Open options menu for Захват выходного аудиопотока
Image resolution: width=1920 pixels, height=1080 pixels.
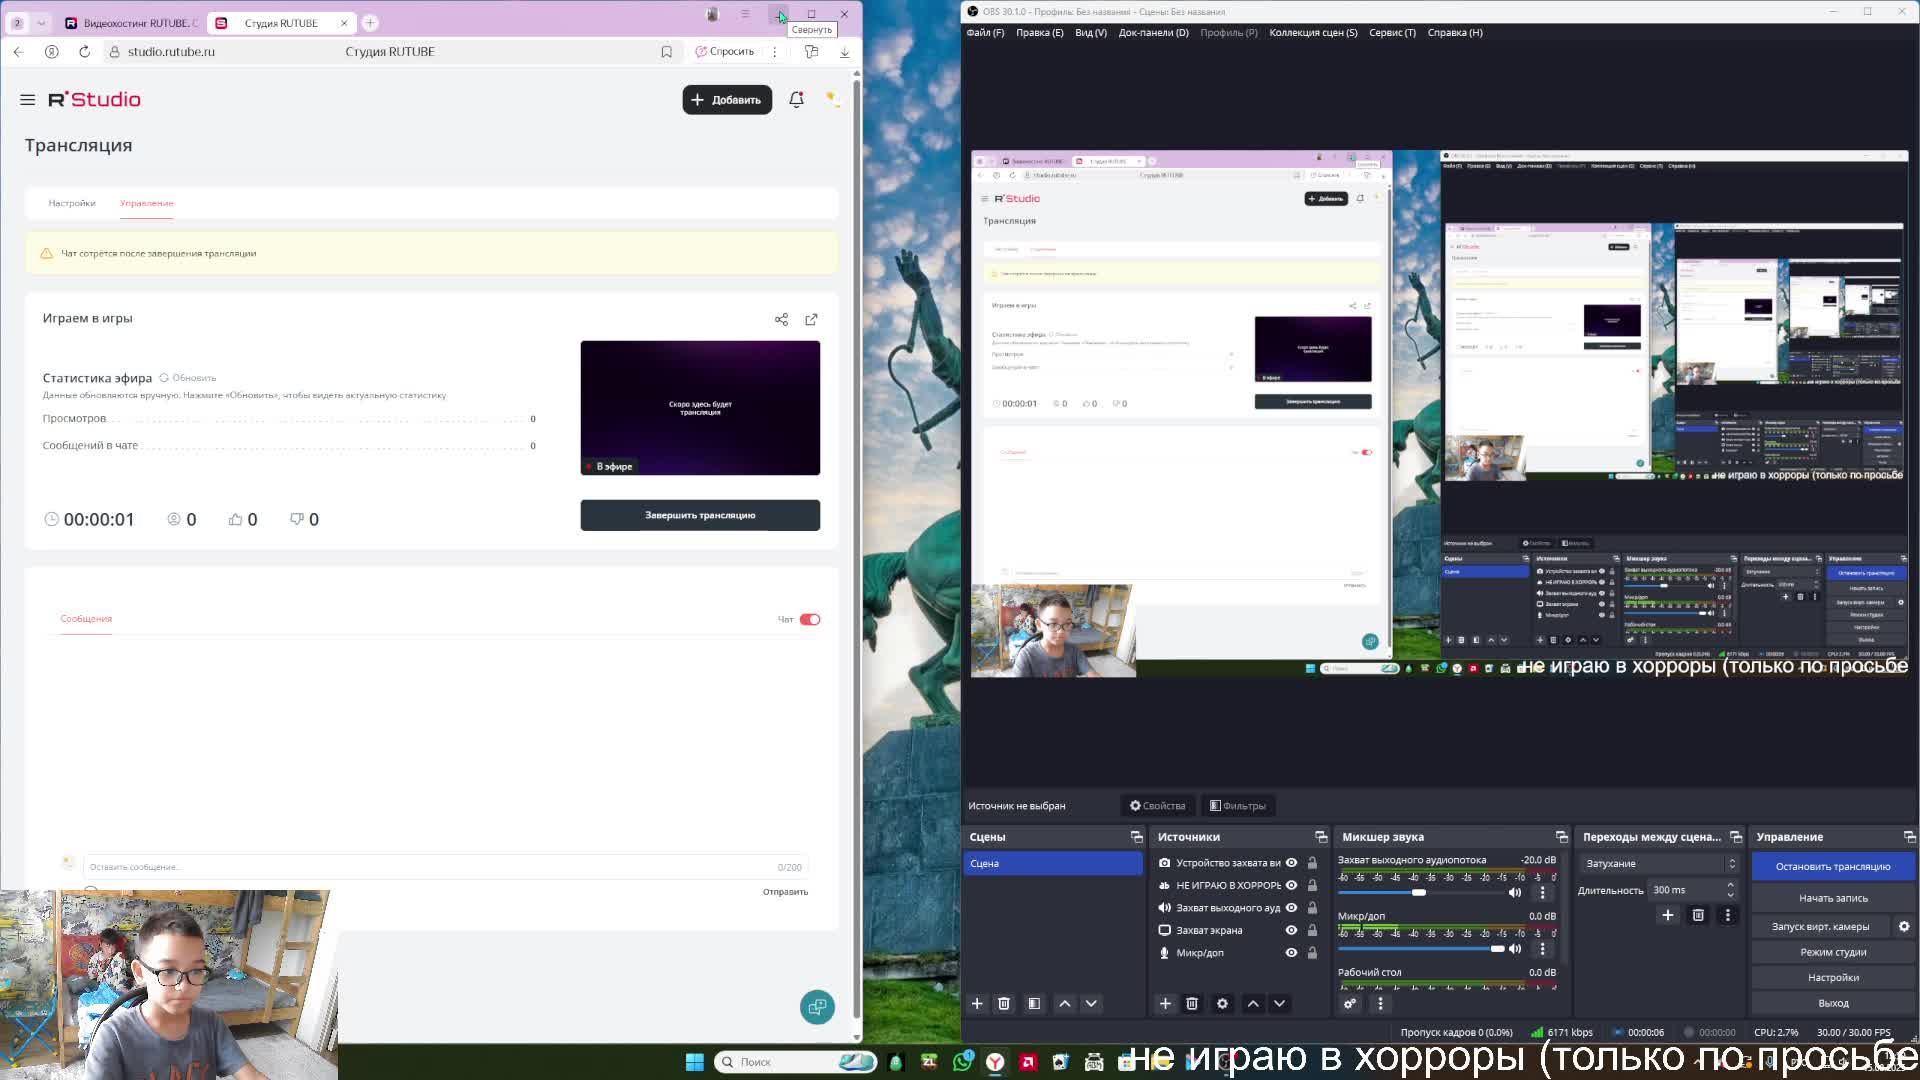1542,892
